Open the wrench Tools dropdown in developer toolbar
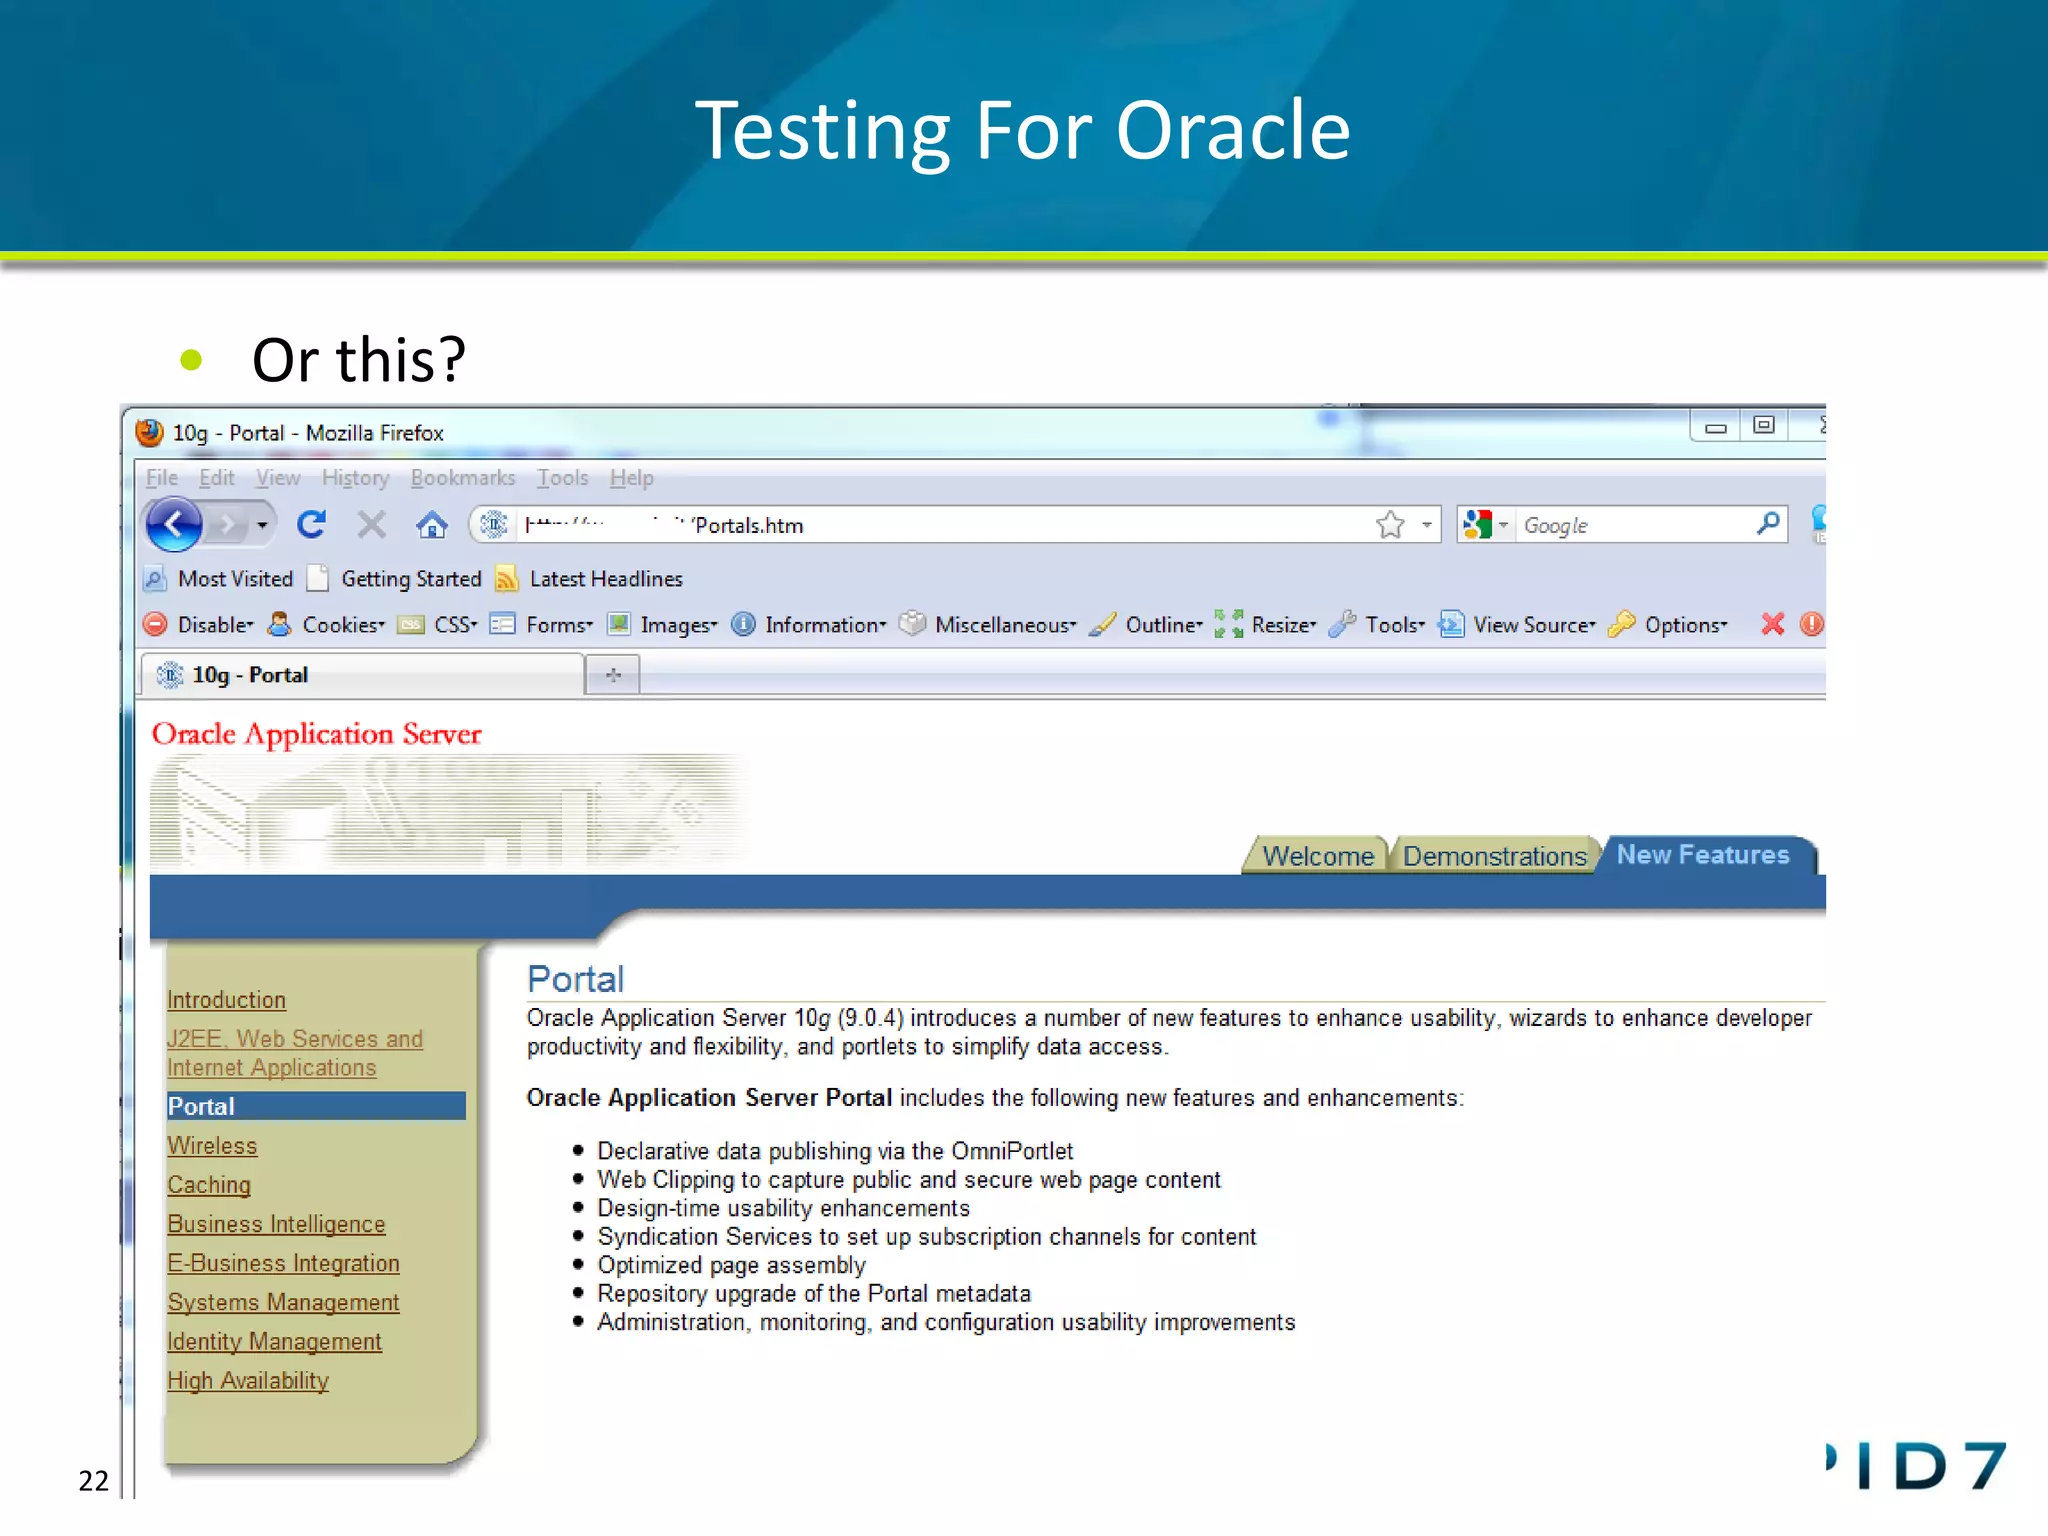The height and width of the screenshot is (1536, 2048). coord(1377,624)
